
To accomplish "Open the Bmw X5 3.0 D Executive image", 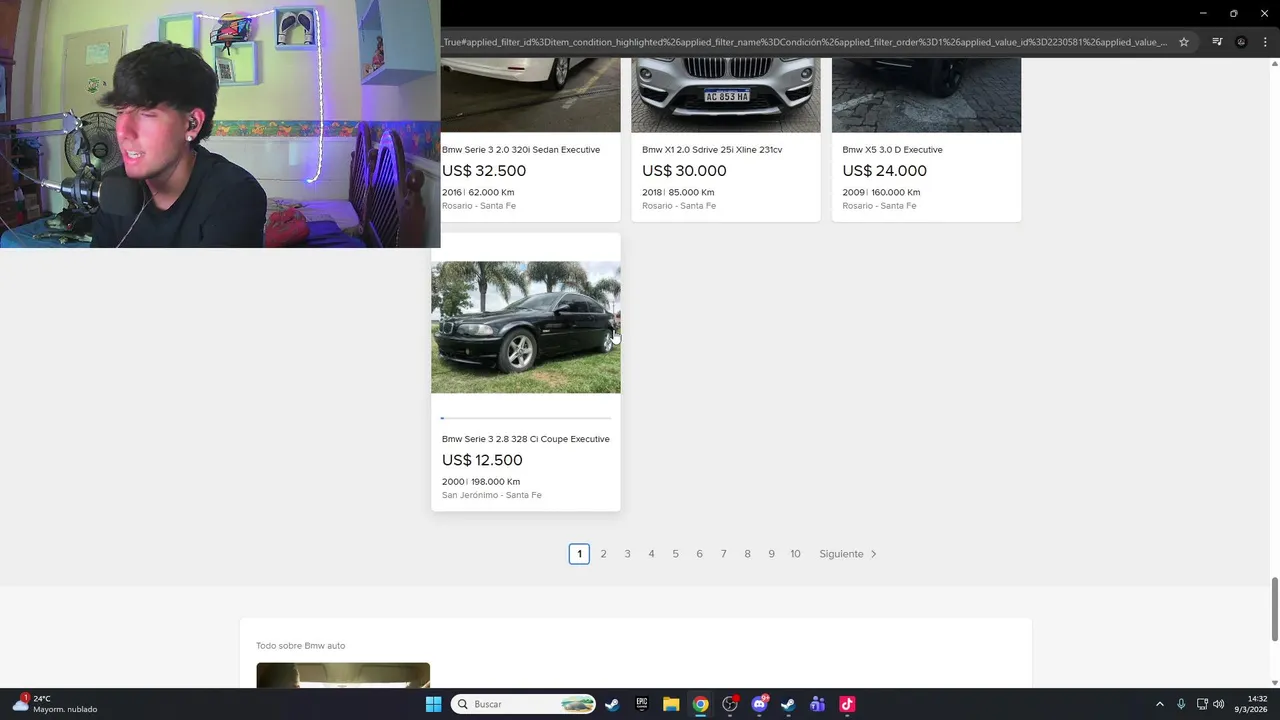I will click(x=926, y=95).
